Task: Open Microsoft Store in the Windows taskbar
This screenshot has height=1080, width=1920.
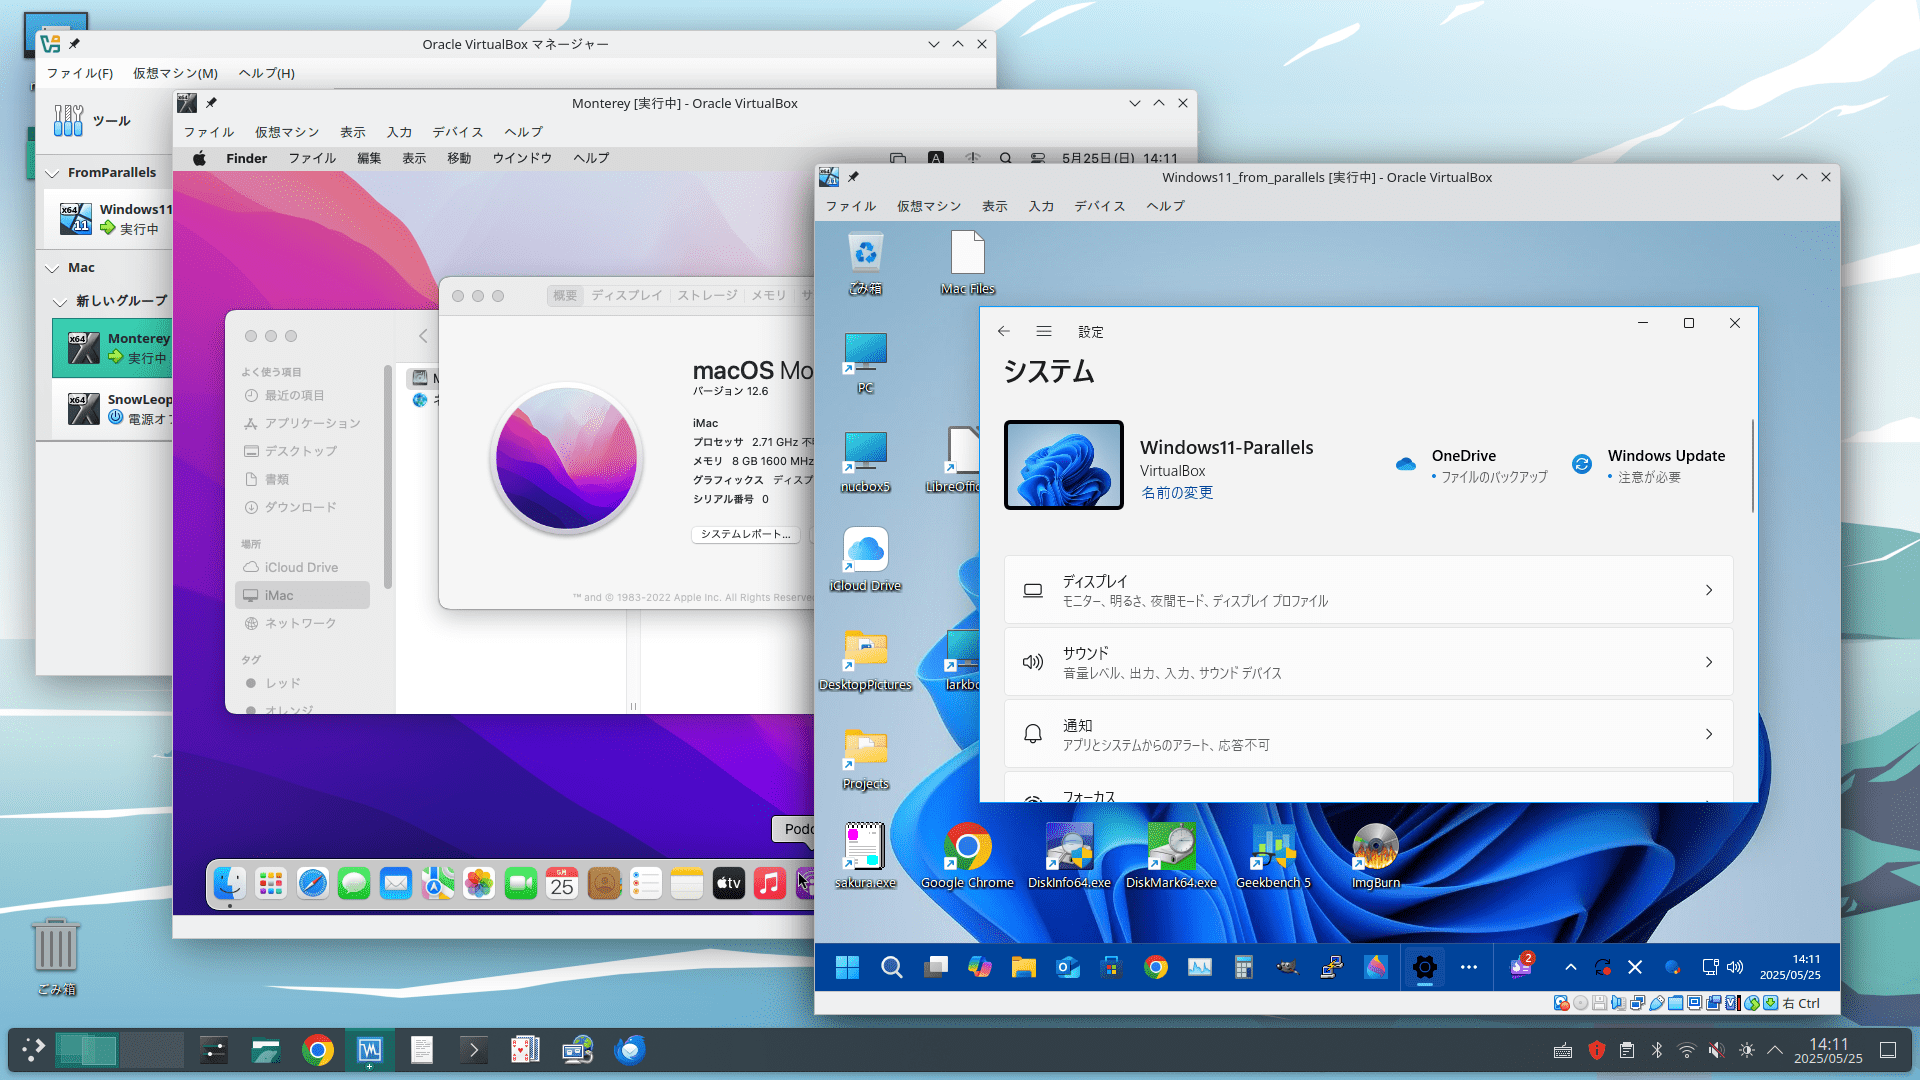Action: (1111, 967)
